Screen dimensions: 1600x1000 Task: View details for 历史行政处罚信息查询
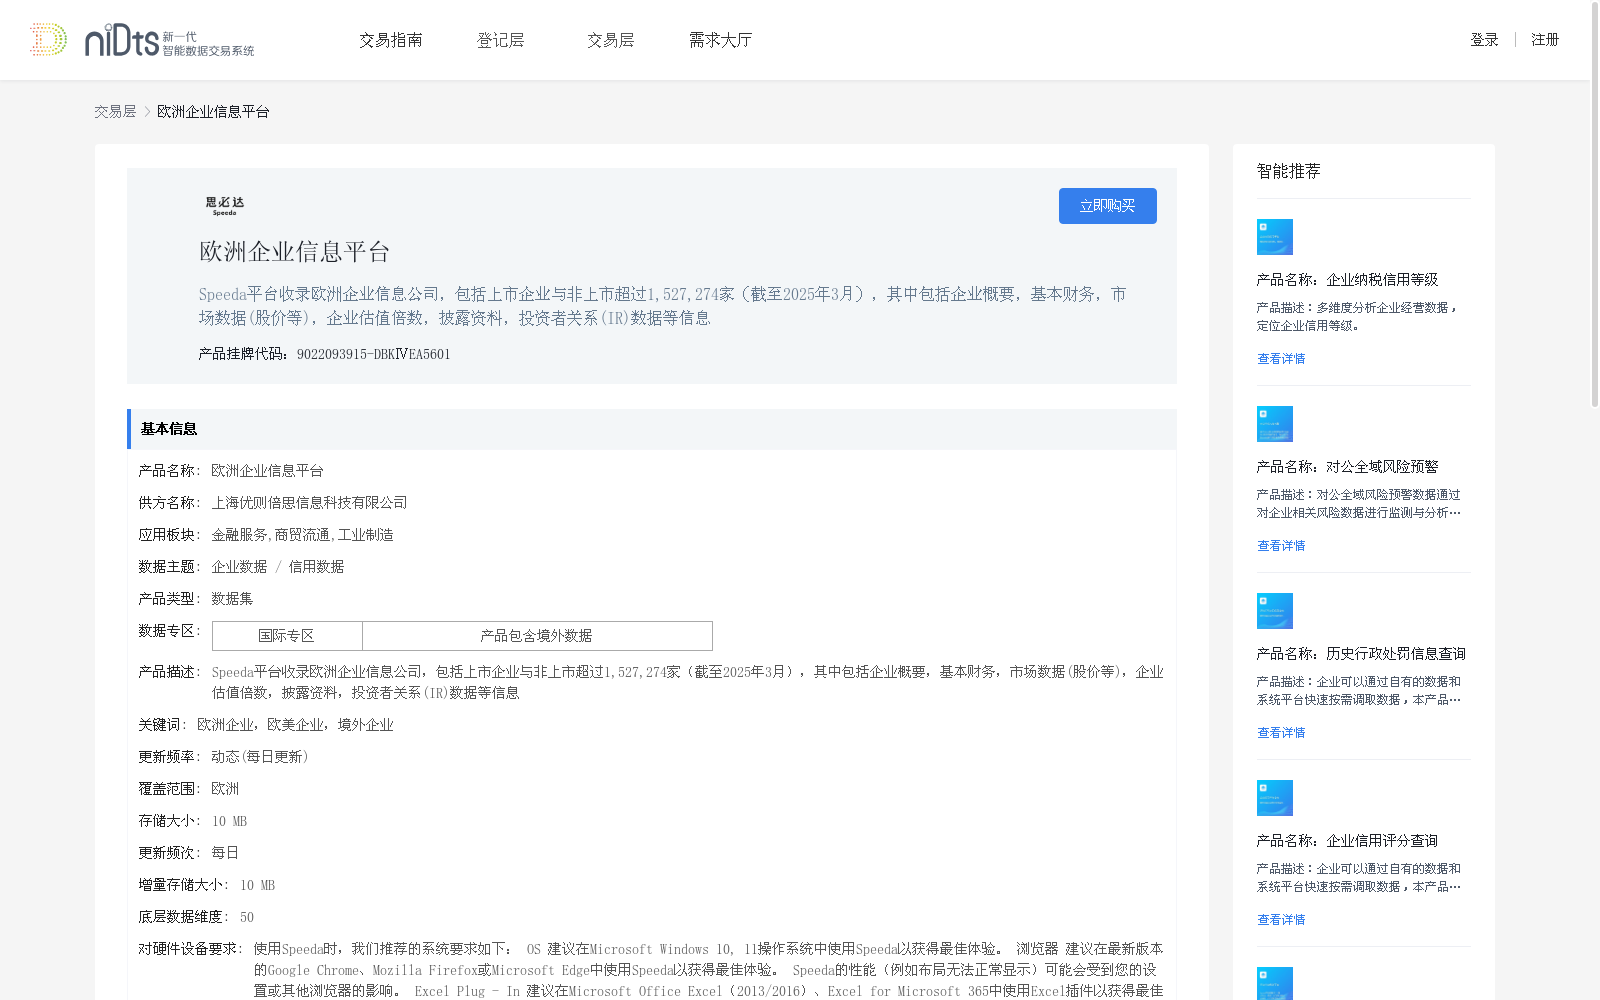pyautogui.click(x=1281, y=733)
